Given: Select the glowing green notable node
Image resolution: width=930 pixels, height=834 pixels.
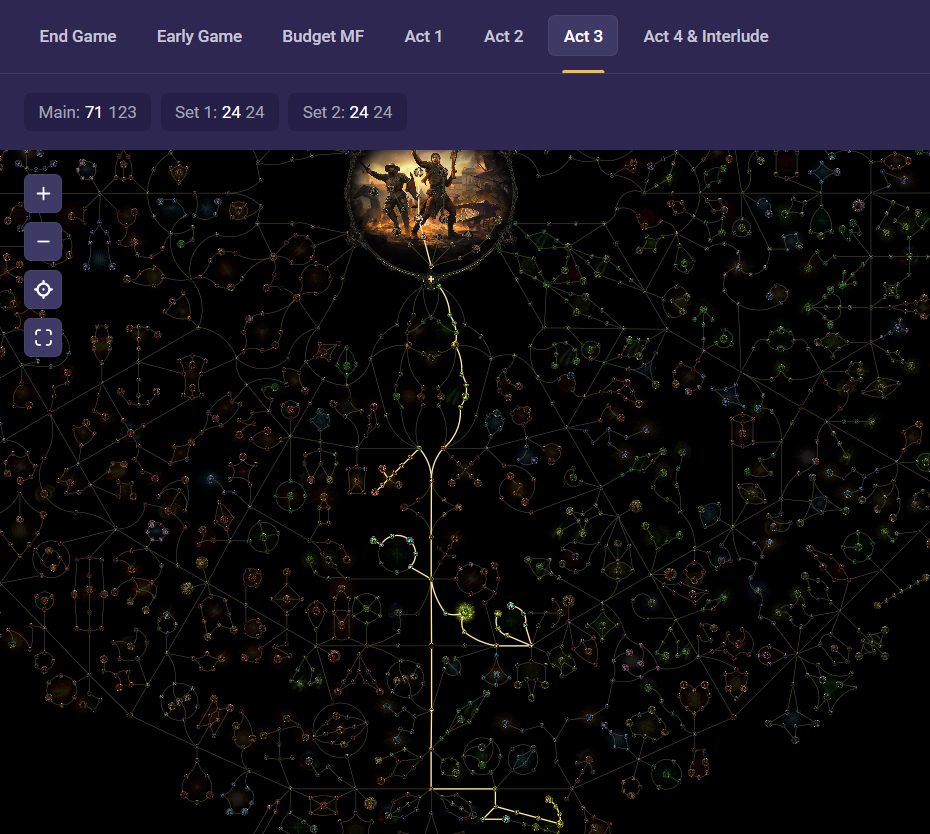Looking at the screenshot, I should coord(465,612).
